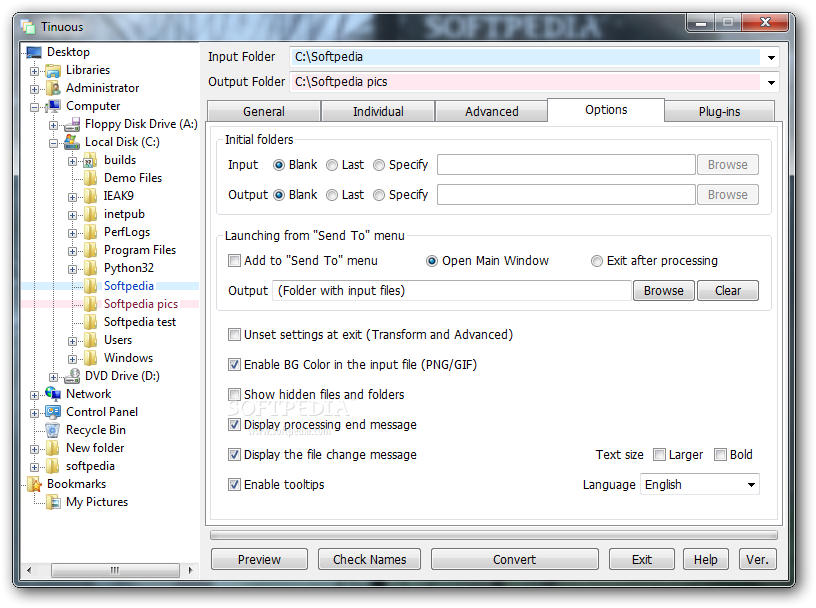Screen dimensions: 816x608
Task: Enable Add to "Send To" menu
Action: [x=234, y=261]
